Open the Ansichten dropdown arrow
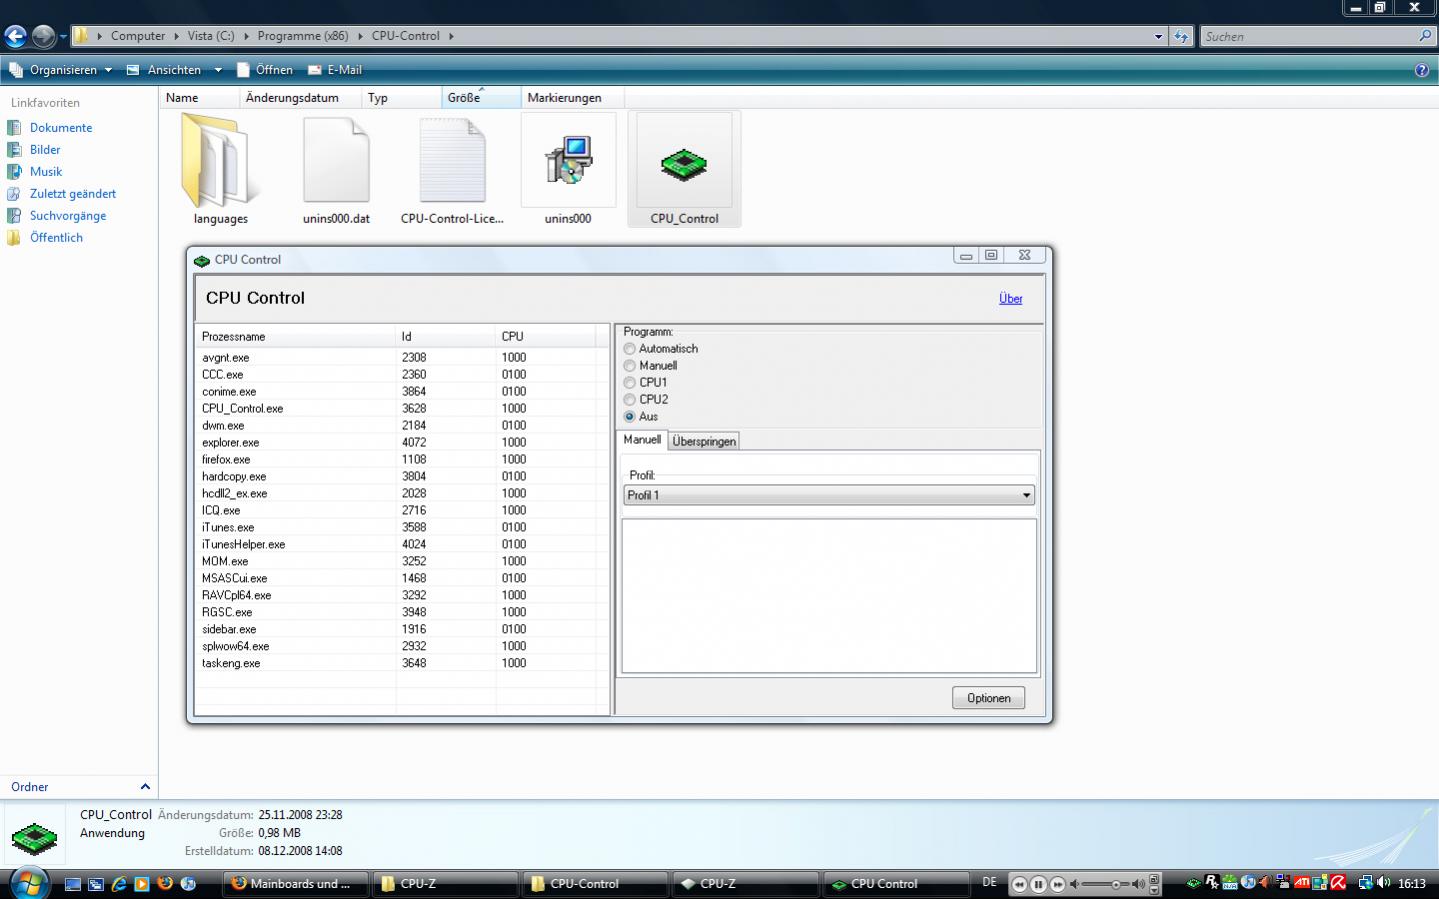Viewport: 1439px width, 899px height. coord(218,70)
